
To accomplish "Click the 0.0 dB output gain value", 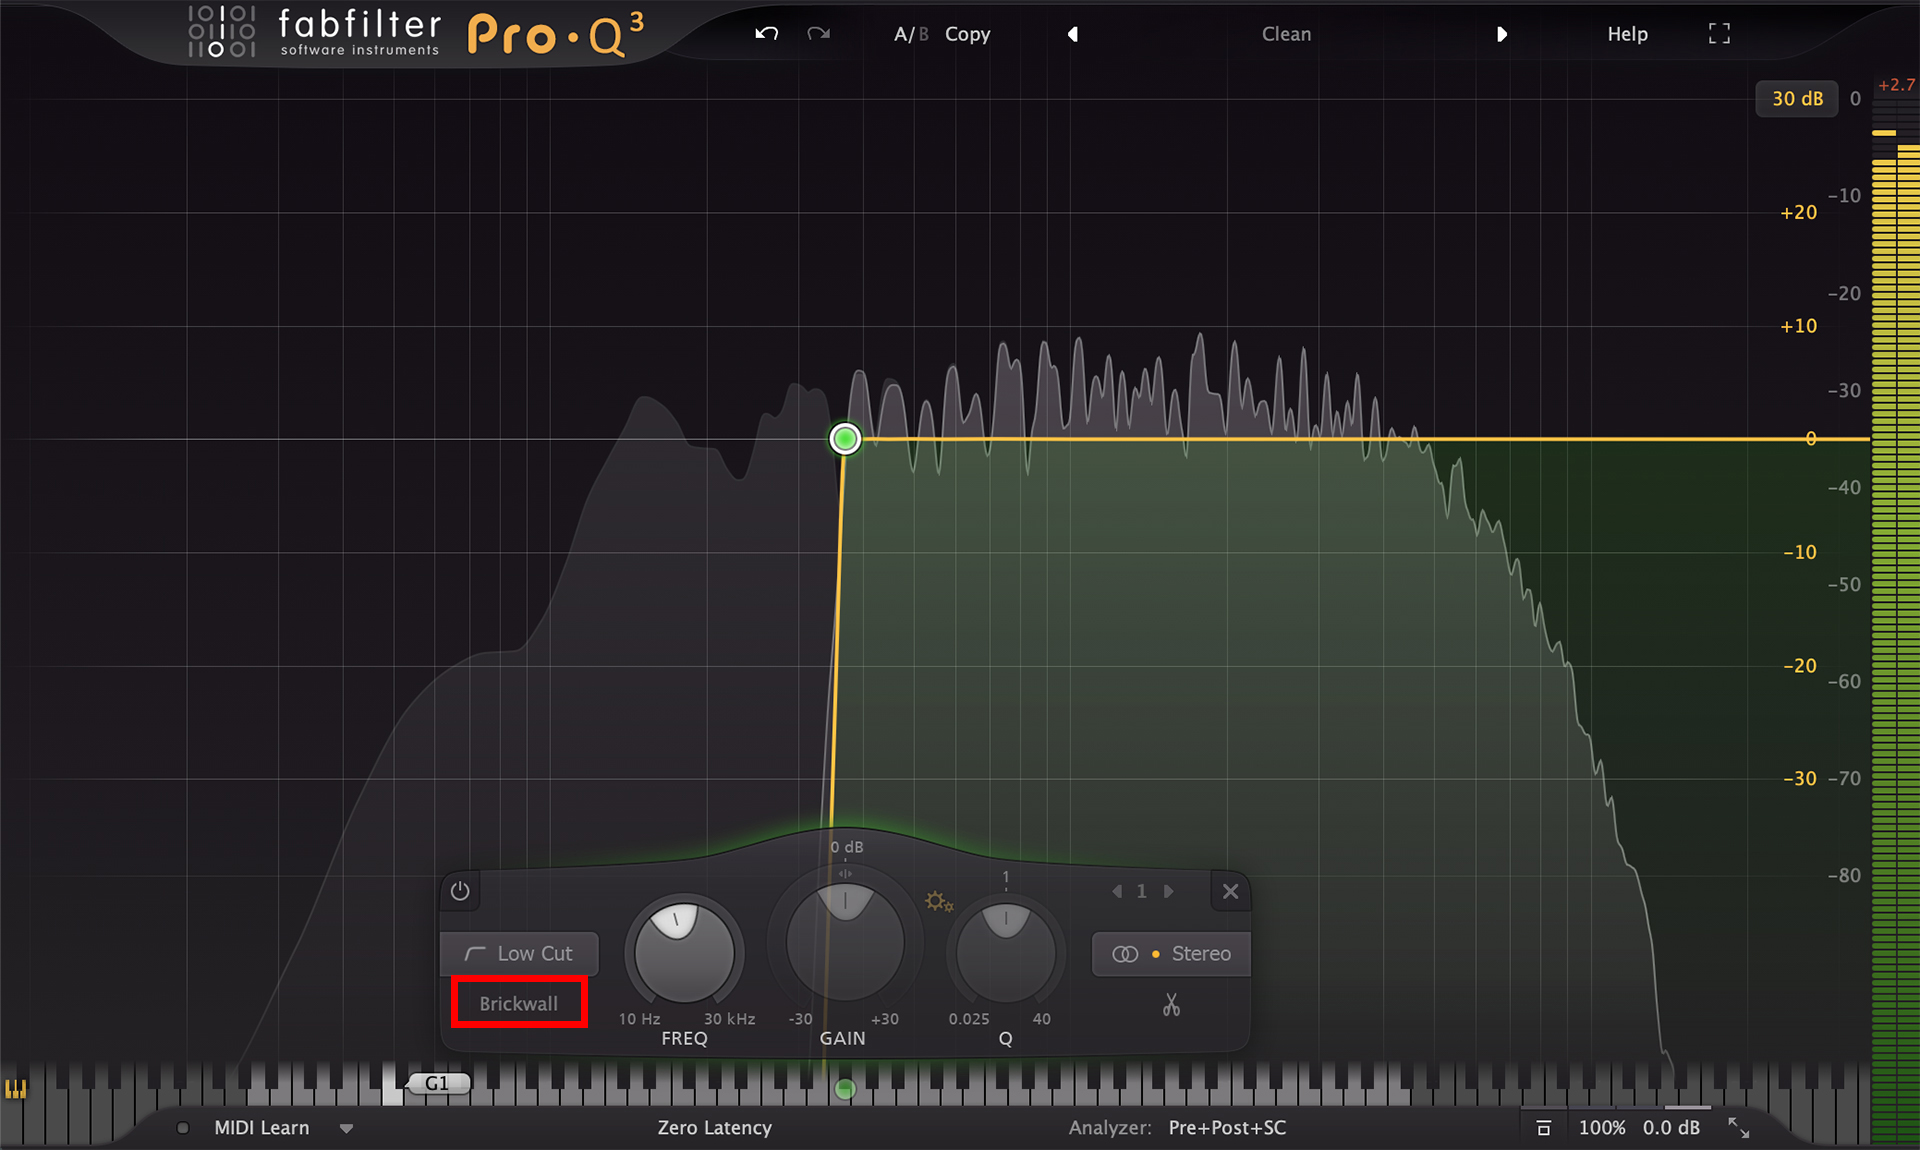I will 1671,1128.
